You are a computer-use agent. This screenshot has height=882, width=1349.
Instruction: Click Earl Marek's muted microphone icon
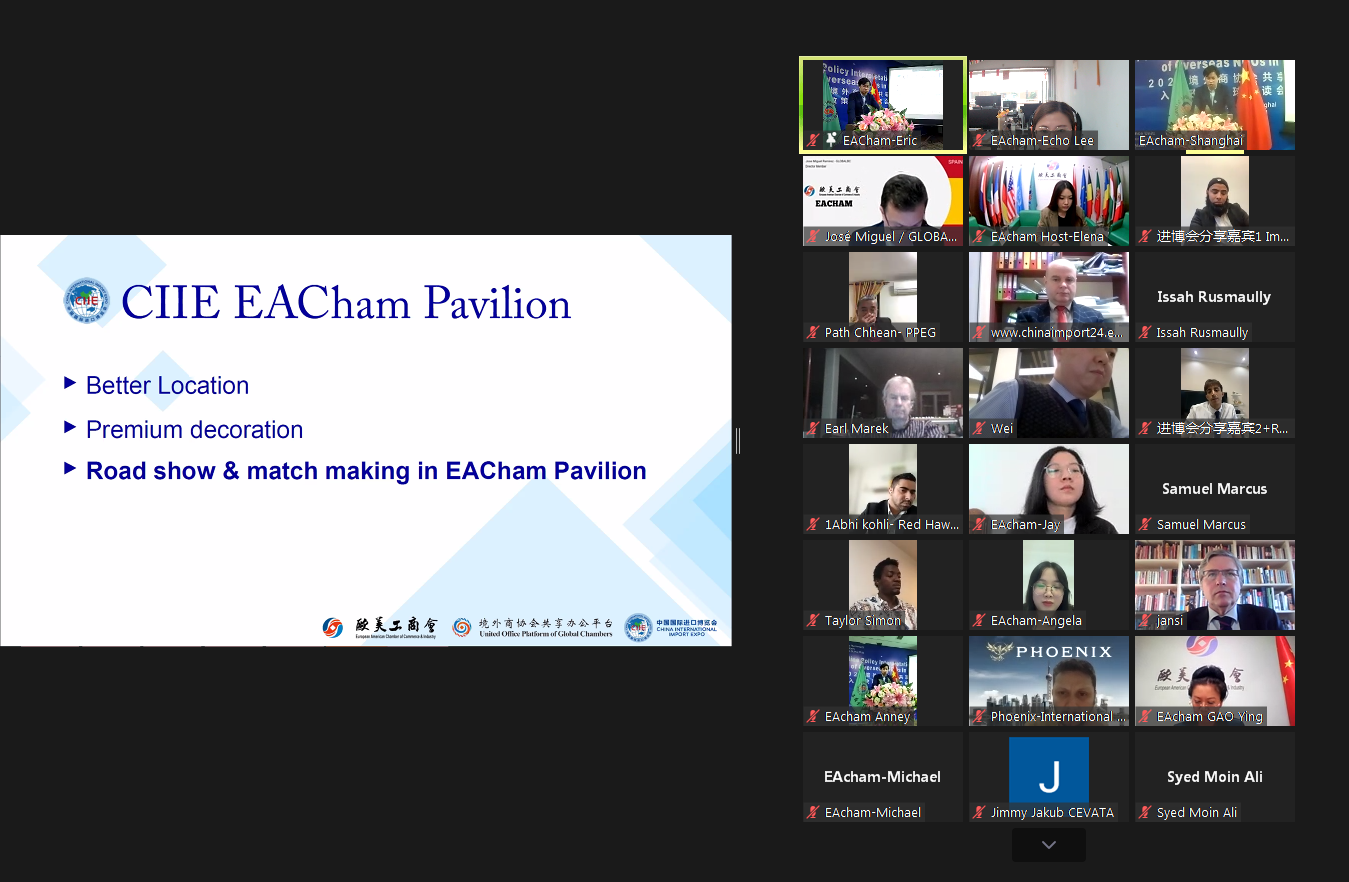point(814,429)
